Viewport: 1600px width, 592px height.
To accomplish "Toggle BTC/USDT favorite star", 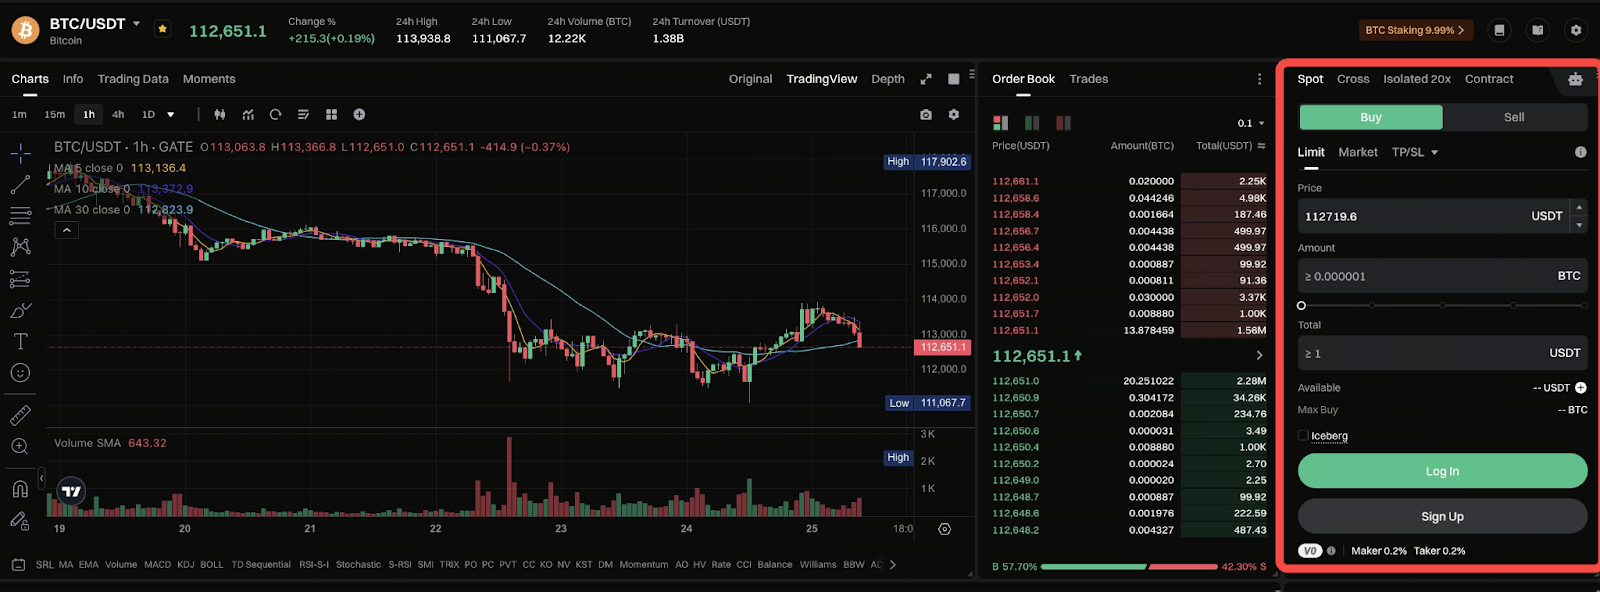I will 162,29.
